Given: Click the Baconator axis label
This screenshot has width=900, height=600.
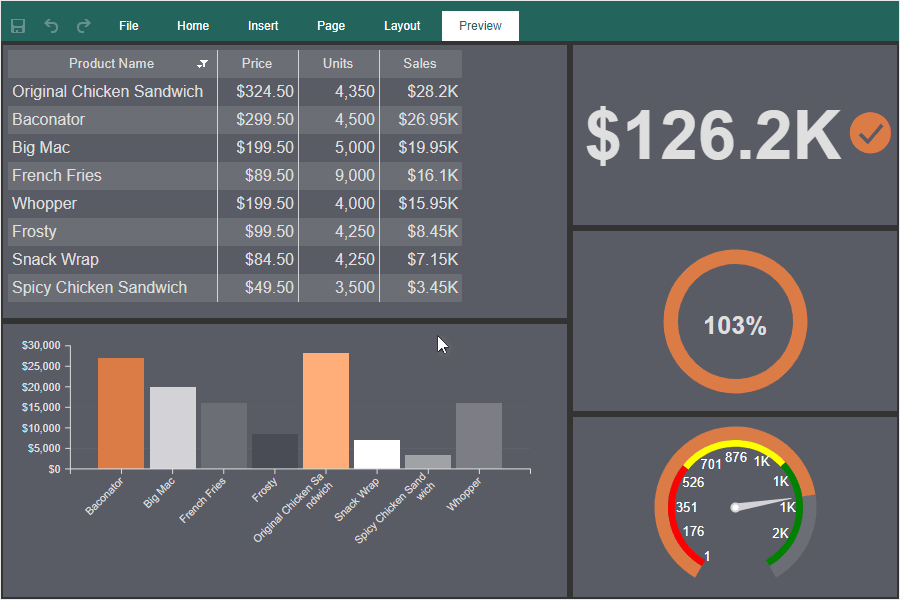Looking at the screenshot, I should point(104,497).
